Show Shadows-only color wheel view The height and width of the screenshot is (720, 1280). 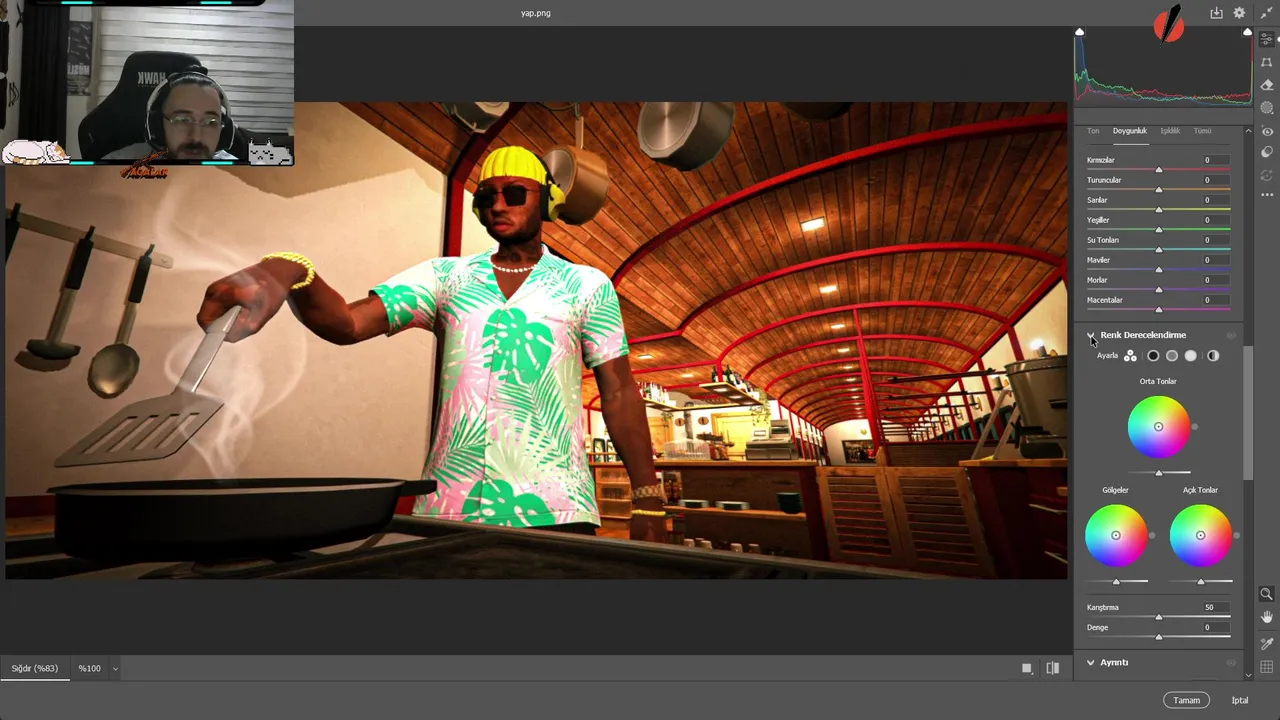pyautogui.click(x=1153, y=356)
